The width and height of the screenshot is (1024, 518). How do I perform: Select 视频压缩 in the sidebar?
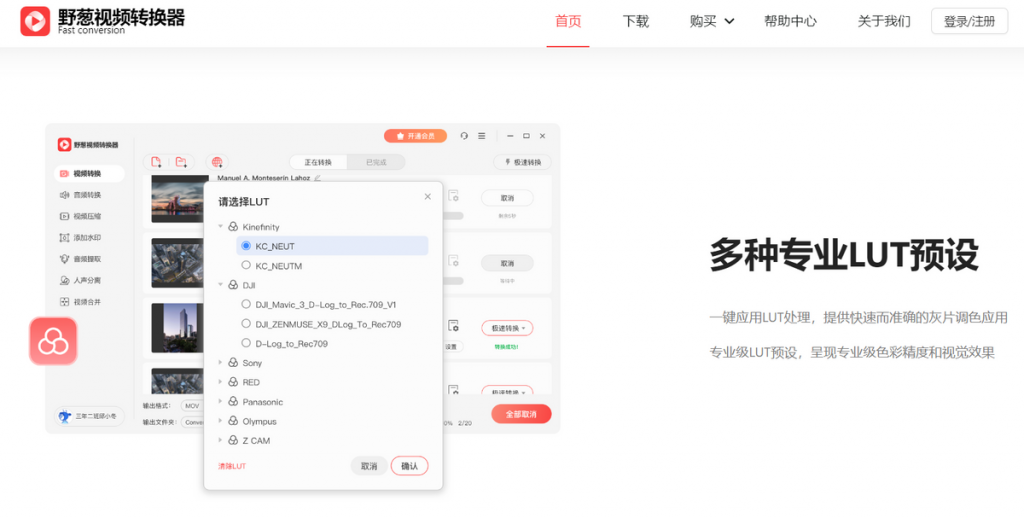click(x=81, y=216)
